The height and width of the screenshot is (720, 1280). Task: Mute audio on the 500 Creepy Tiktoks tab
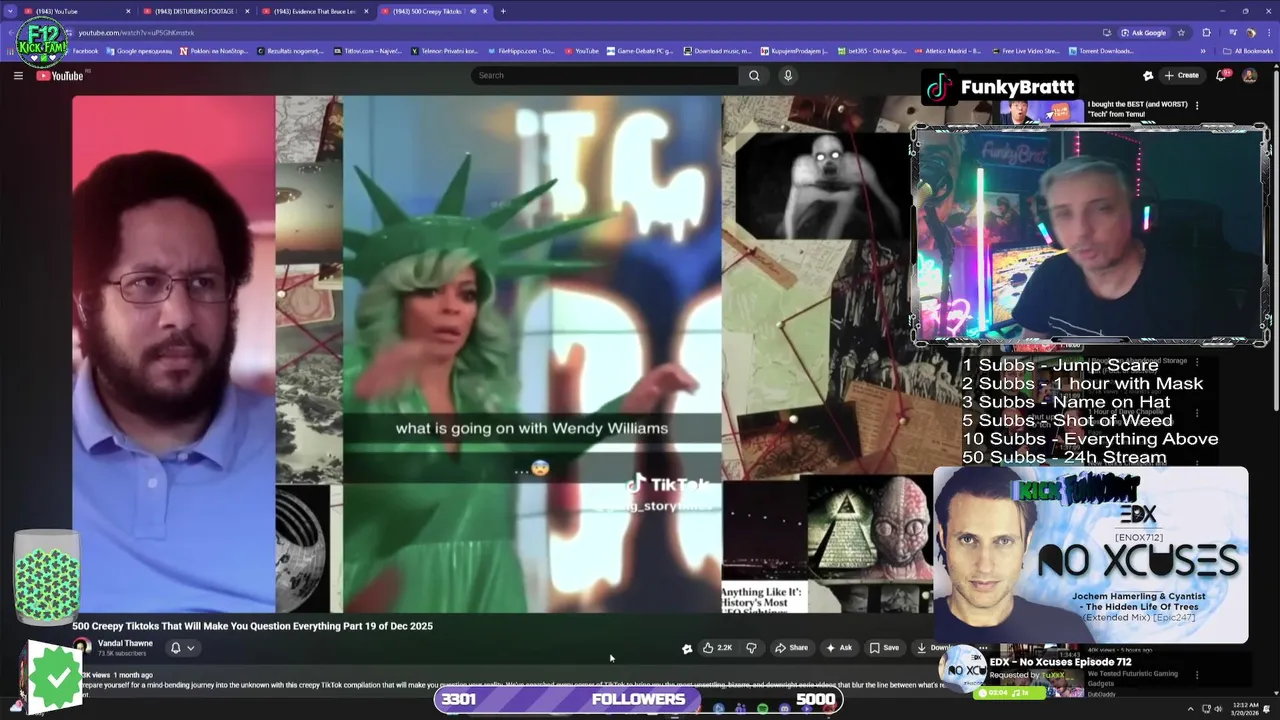[x=473, y=11]
